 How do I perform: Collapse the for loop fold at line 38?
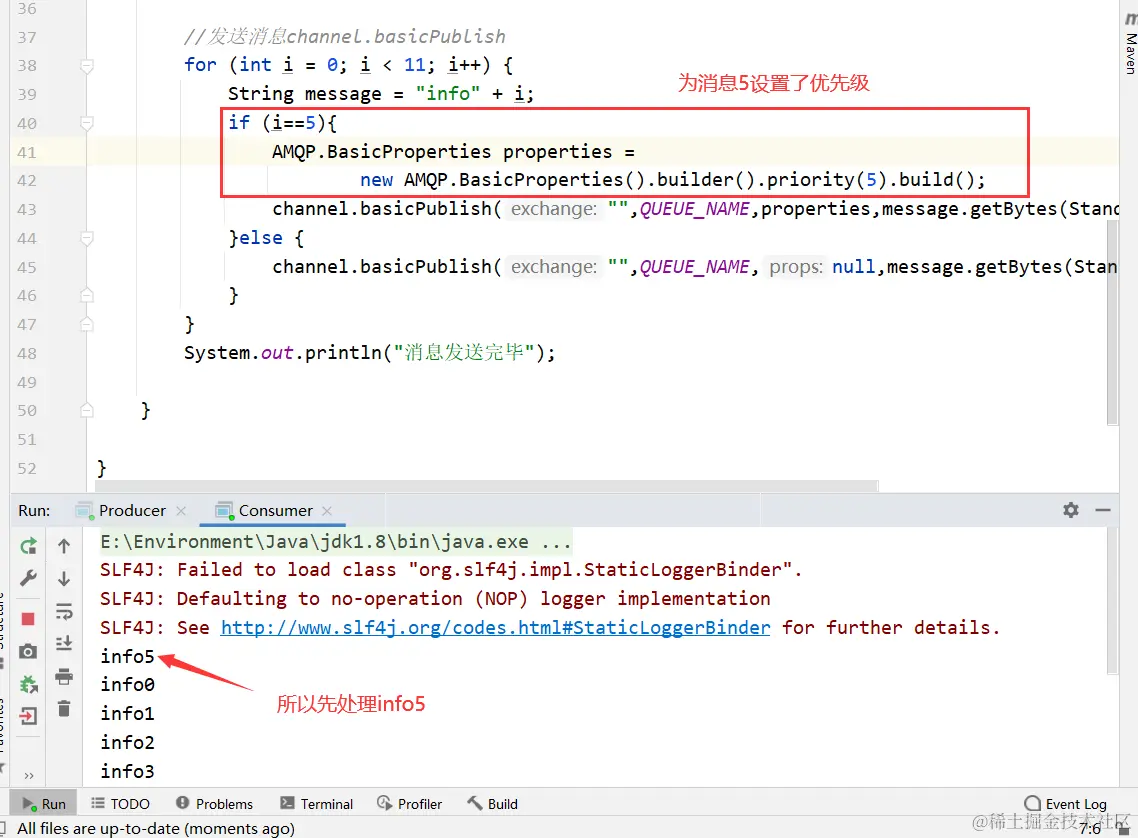[x=86, y=65]
